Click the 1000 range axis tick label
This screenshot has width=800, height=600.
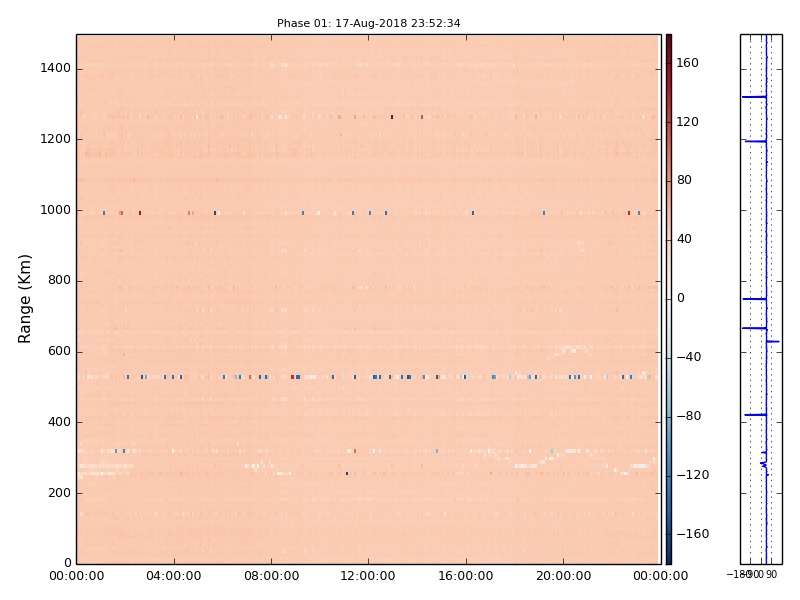[x=56, y=210]
